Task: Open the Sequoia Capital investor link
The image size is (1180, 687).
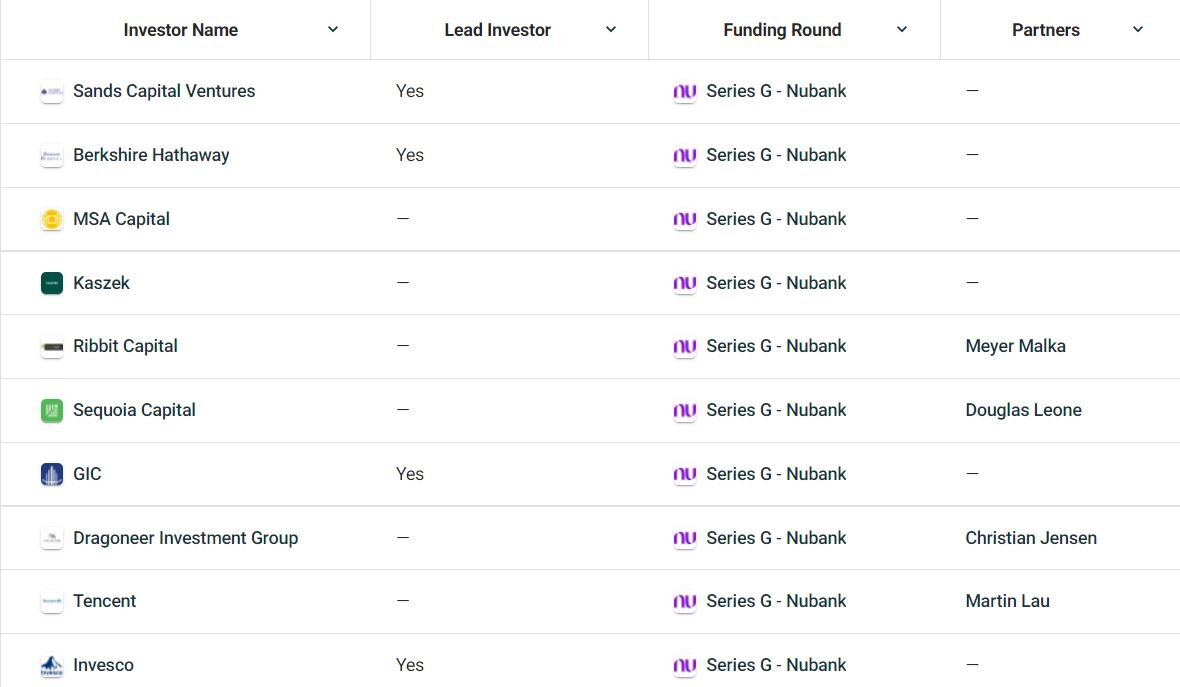Action: [134, 410]
